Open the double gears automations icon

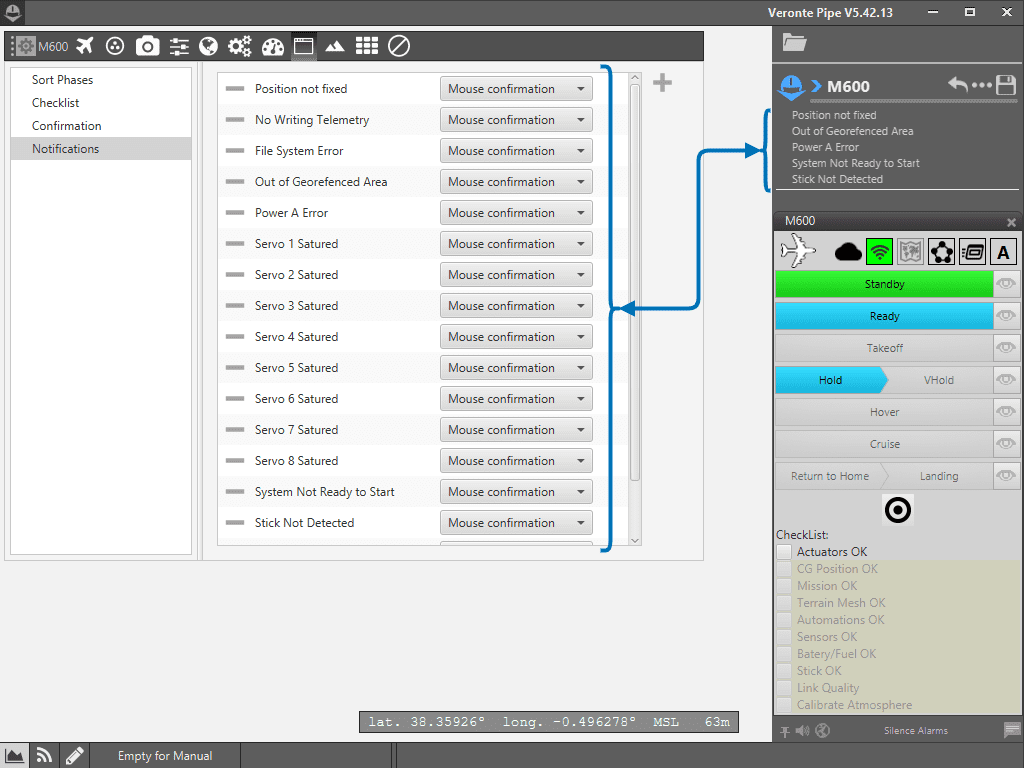pos(239,46)
